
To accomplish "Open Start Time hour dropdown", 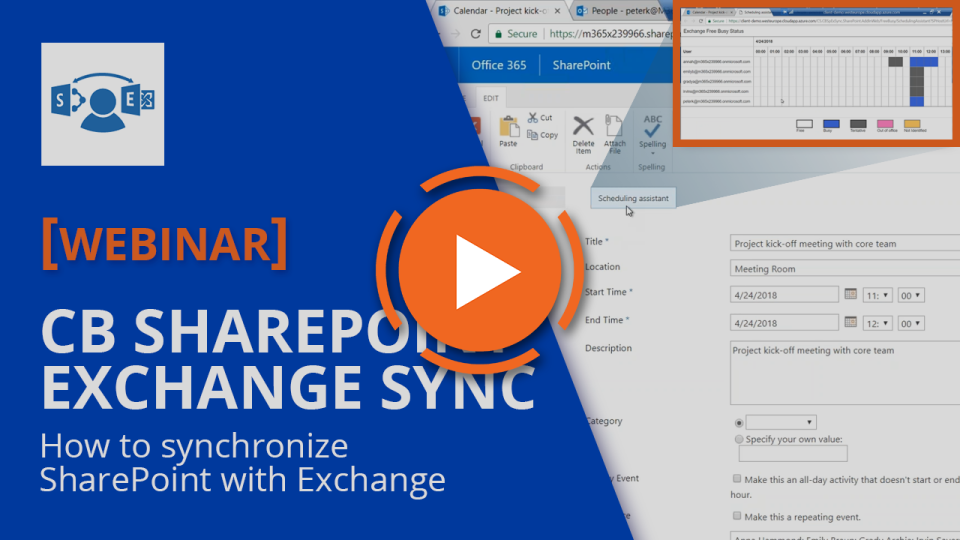I will pos(877,295).
